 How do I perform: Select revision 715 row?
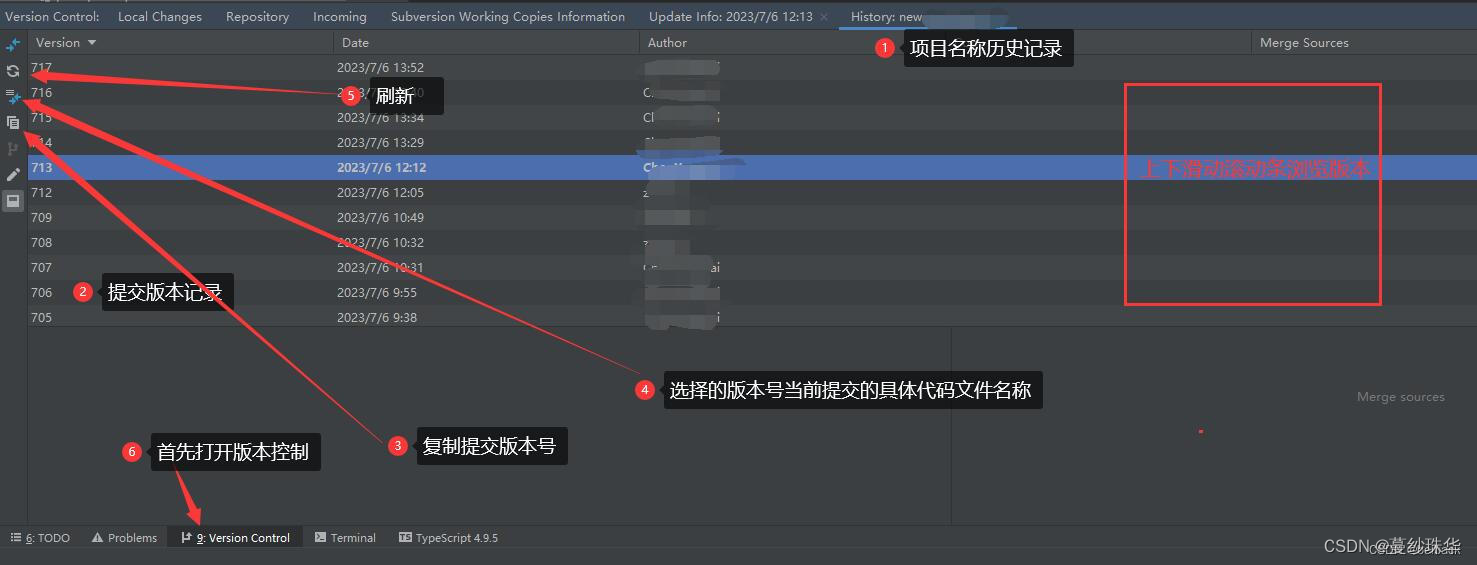pos(752,118)
